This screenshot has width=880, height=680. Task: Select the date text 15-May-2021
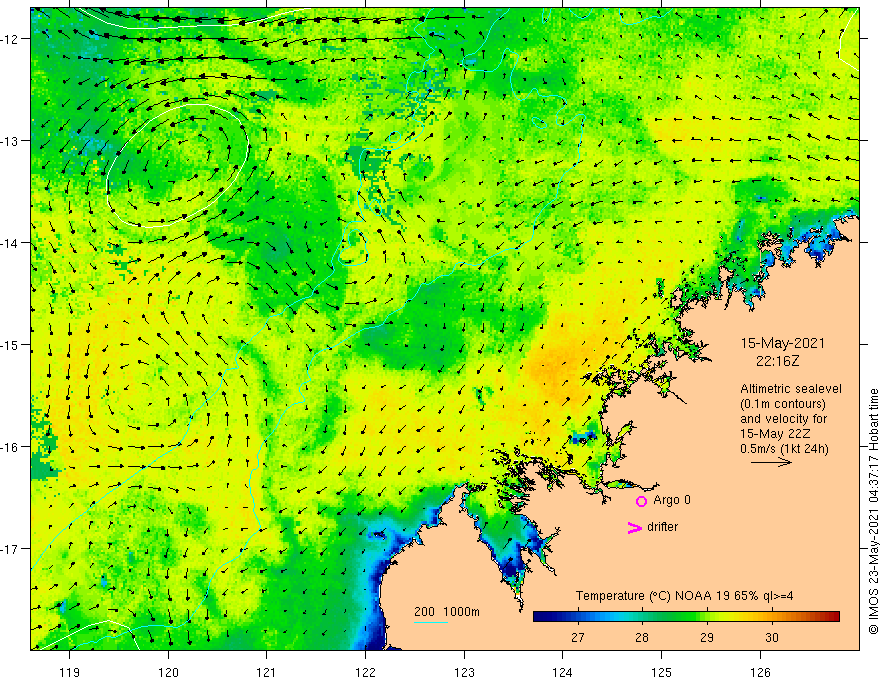point(782,343)
